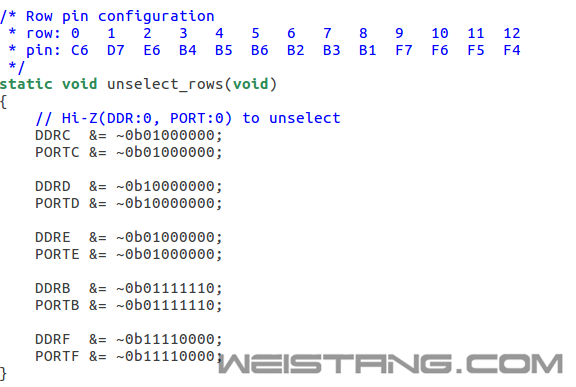Place cursor on DDRD statement
The width and height of the screenshot is (576, 387).
coord(129,186)
